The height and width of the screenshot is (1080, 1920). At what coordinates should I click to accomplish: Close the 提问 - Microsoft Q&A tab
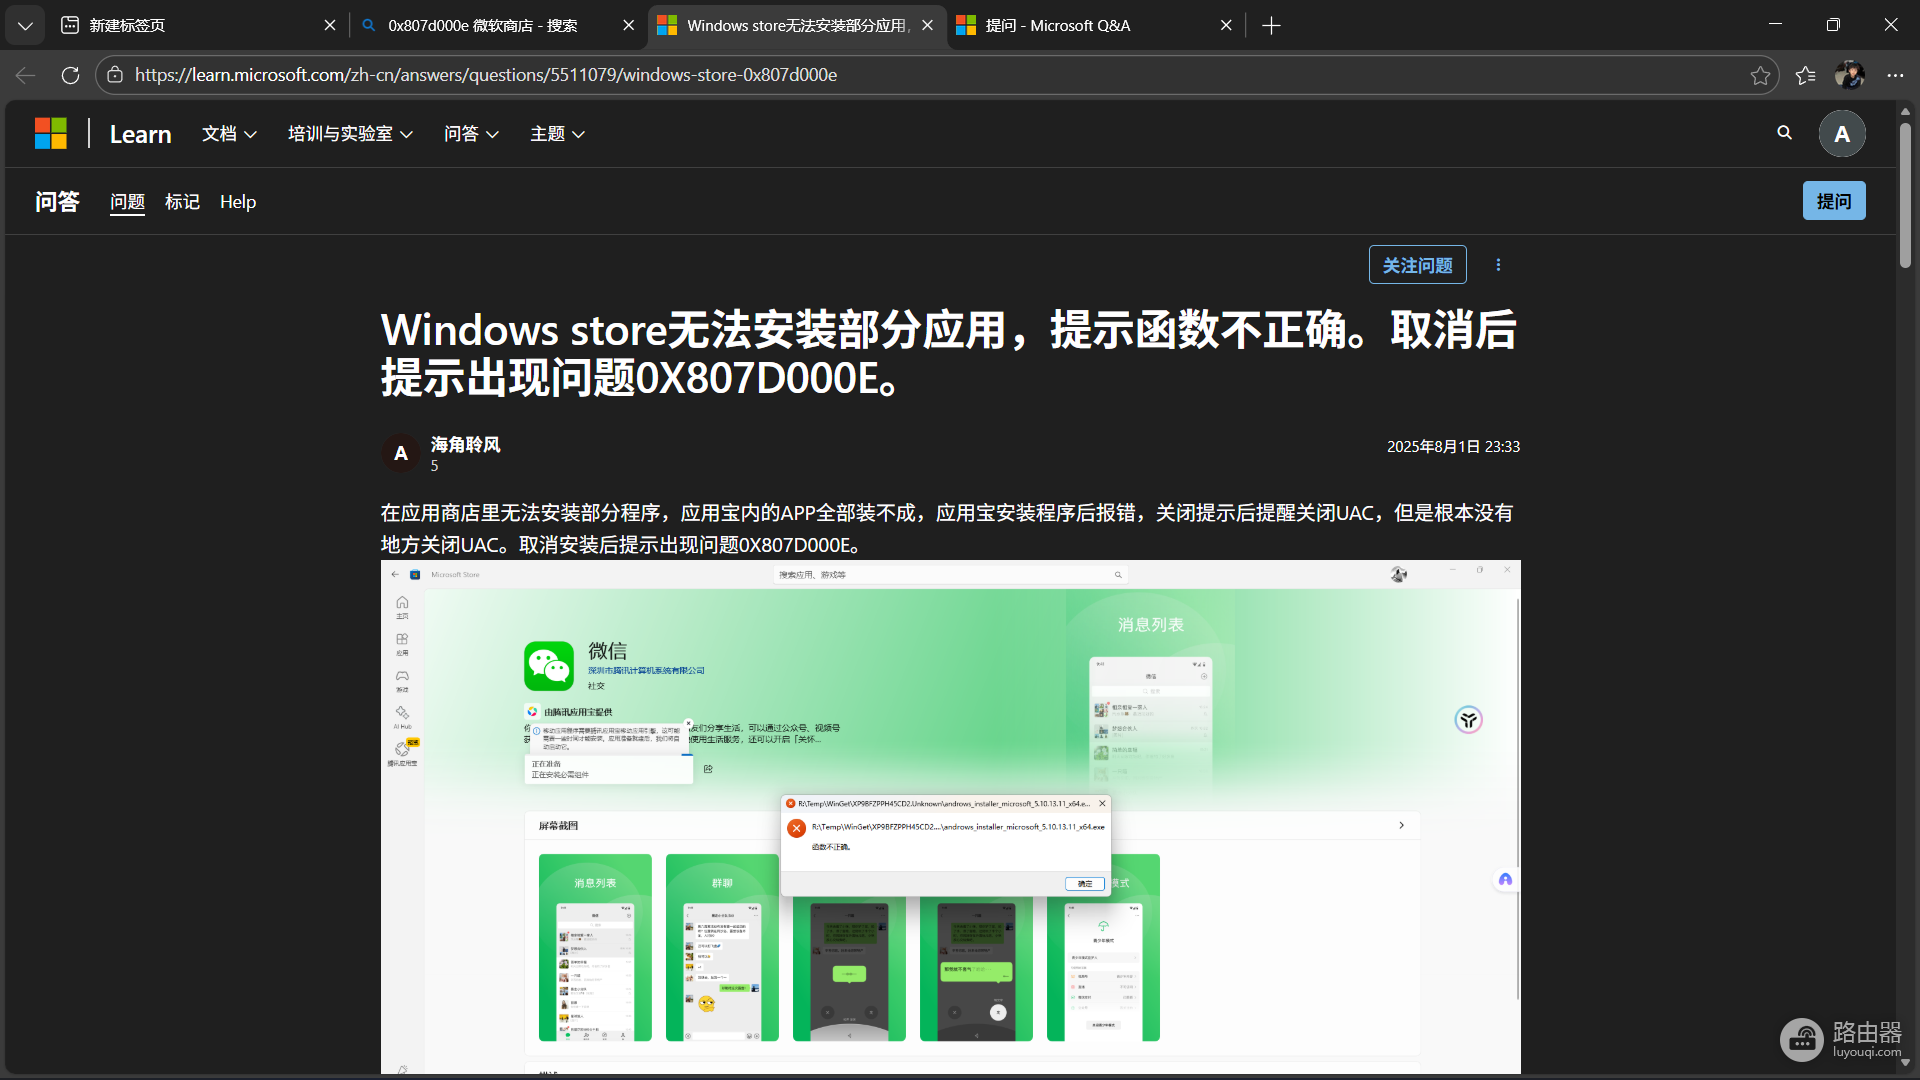click(1226, 25)
